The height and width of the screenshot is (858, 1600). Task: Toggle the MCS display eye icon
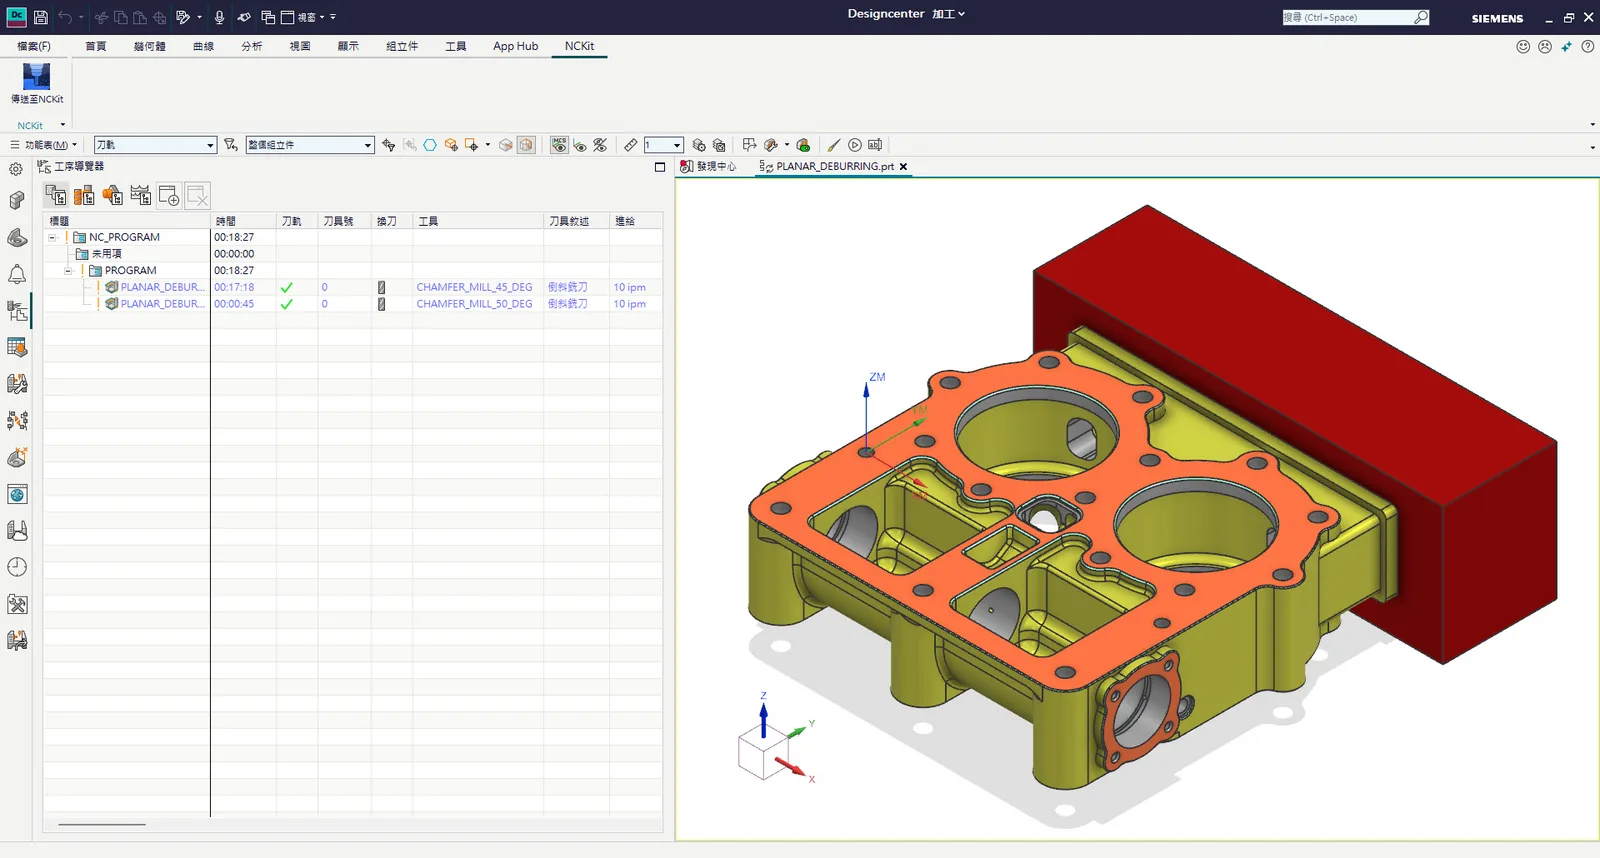pyautogui.click(x=559, y=145)
